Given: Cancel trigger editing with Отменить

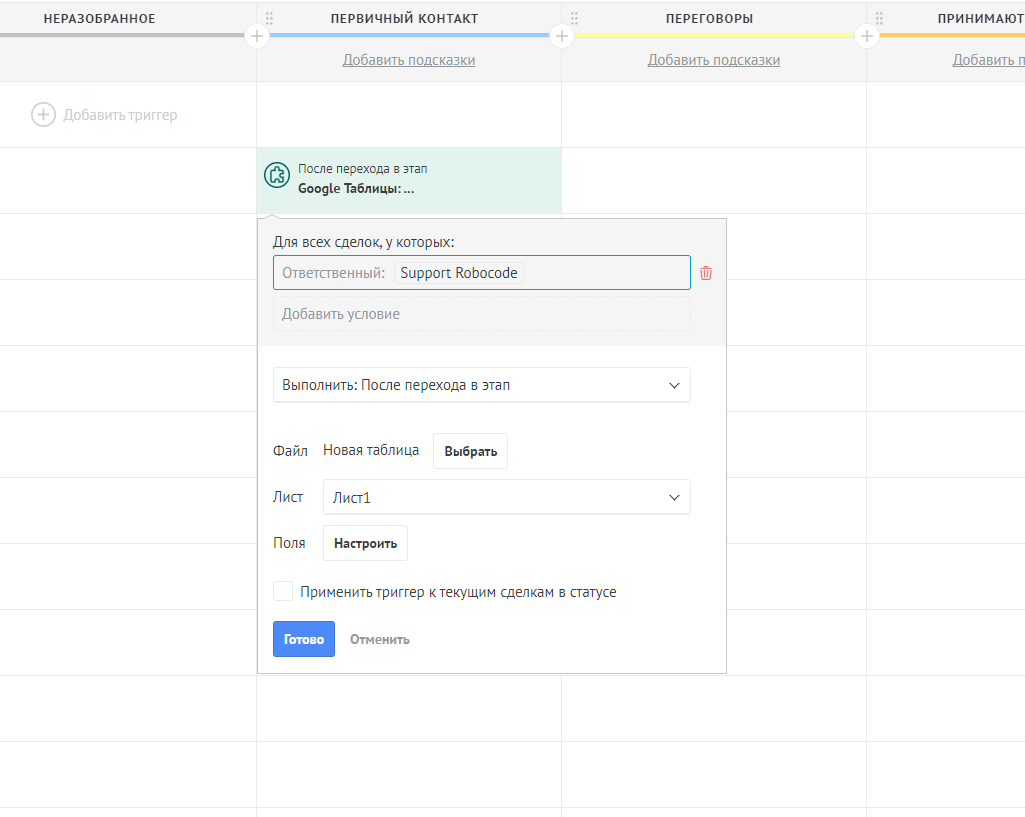Looking at the screenshot, I should click(x=380, y=639).
